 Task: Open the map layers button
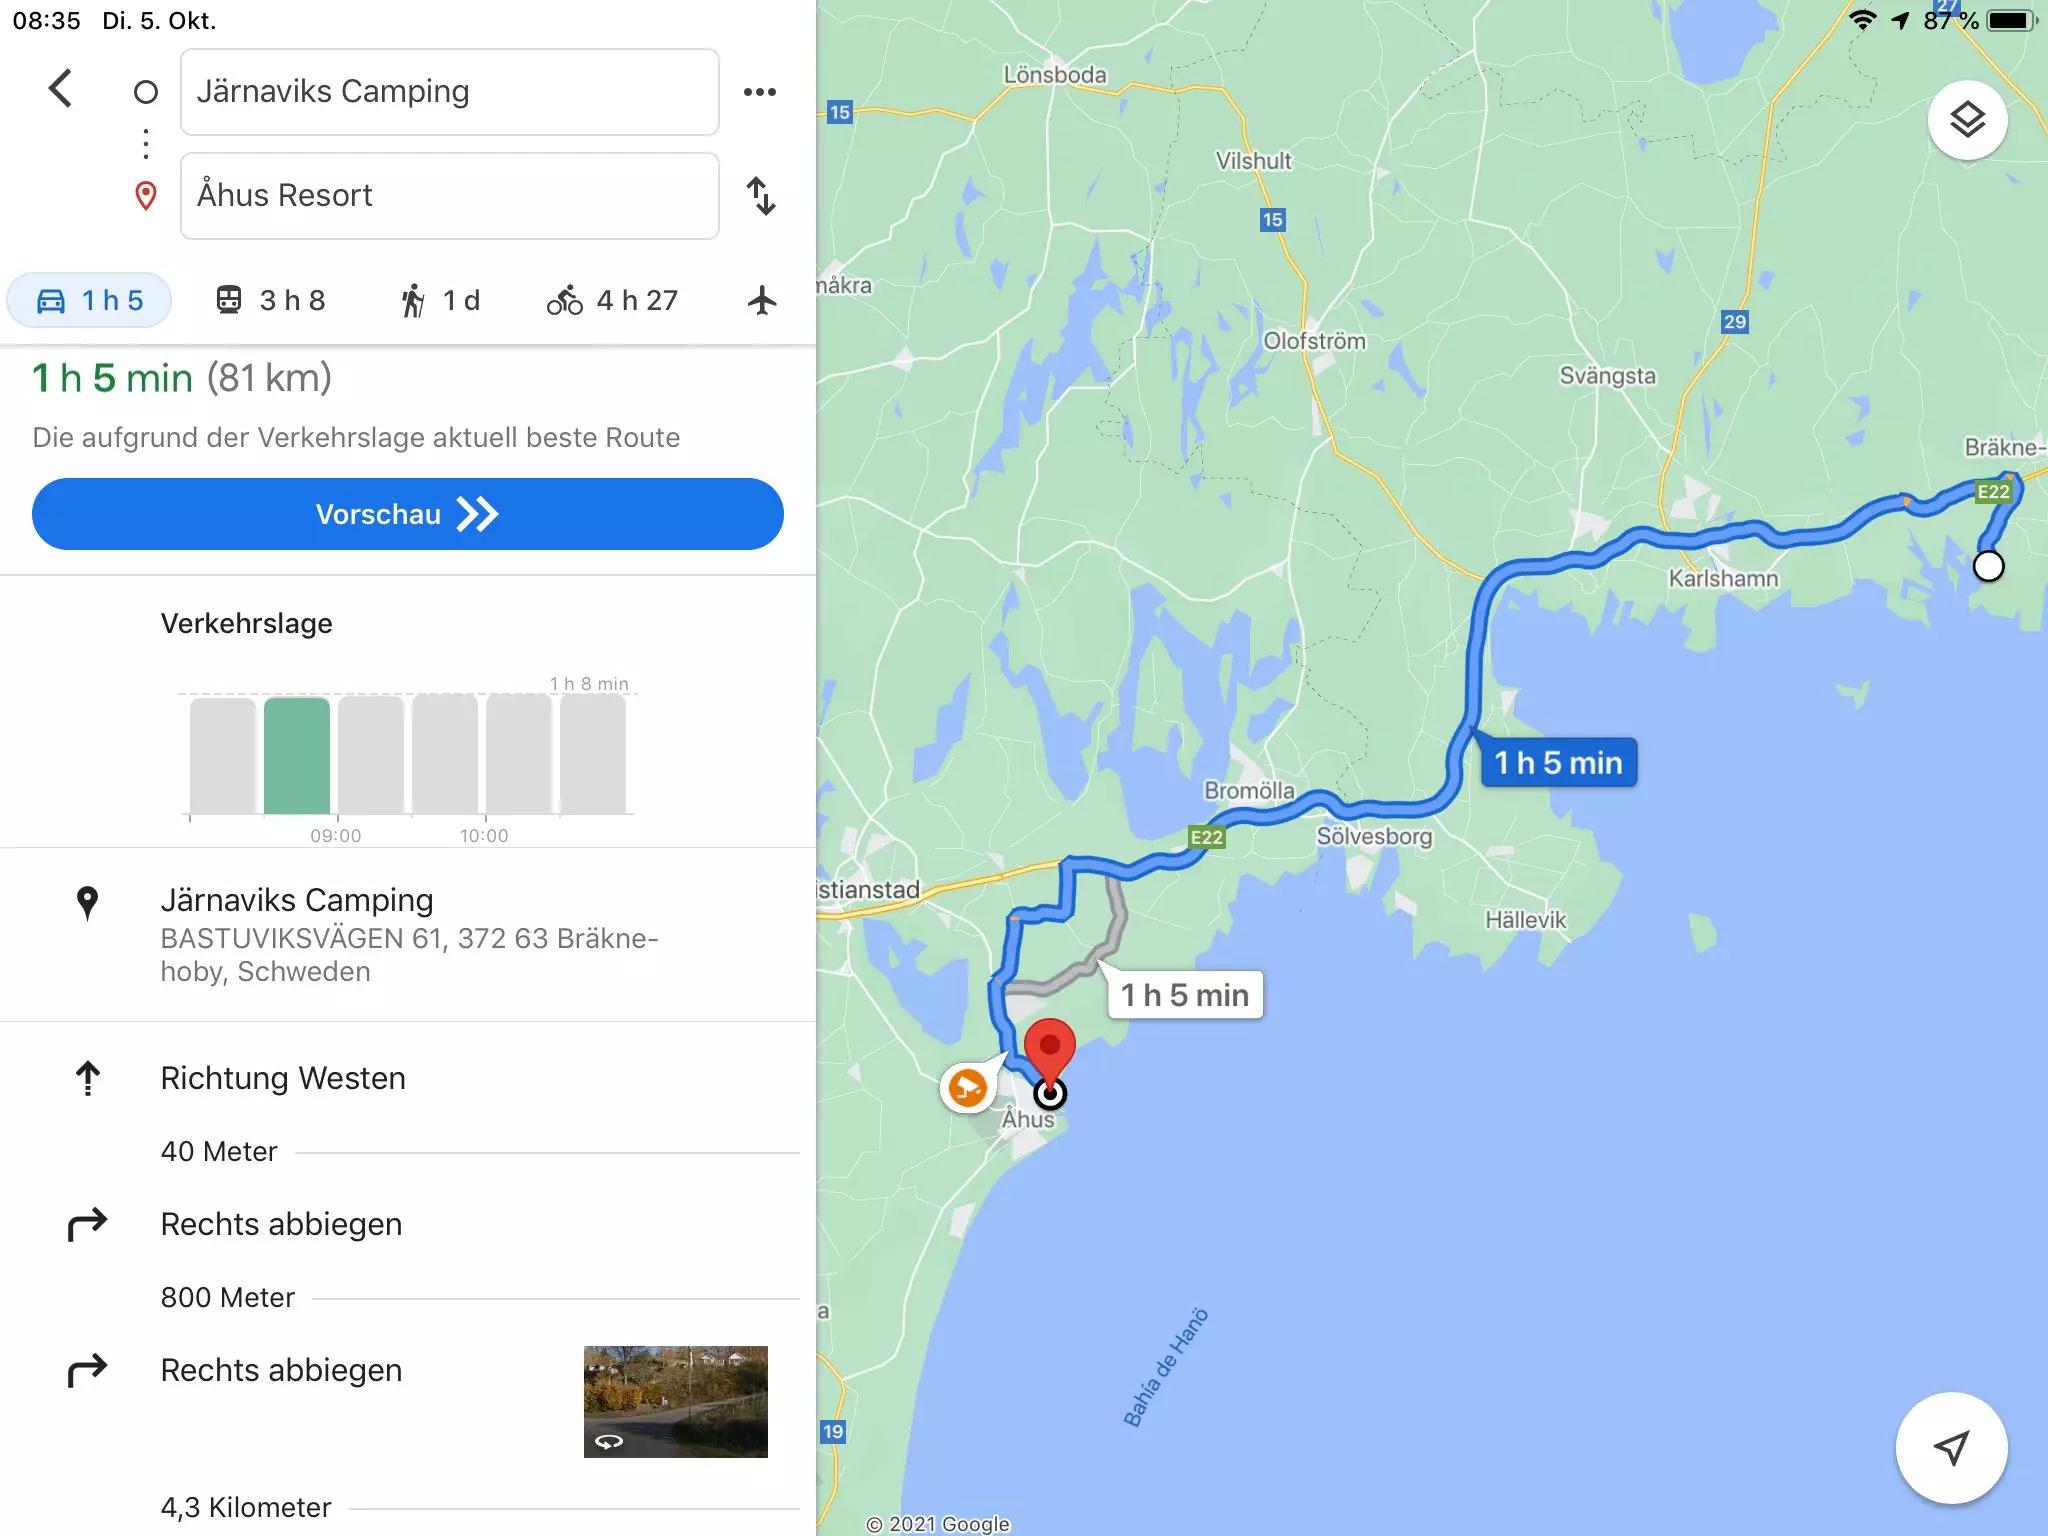click(1967, 120)
